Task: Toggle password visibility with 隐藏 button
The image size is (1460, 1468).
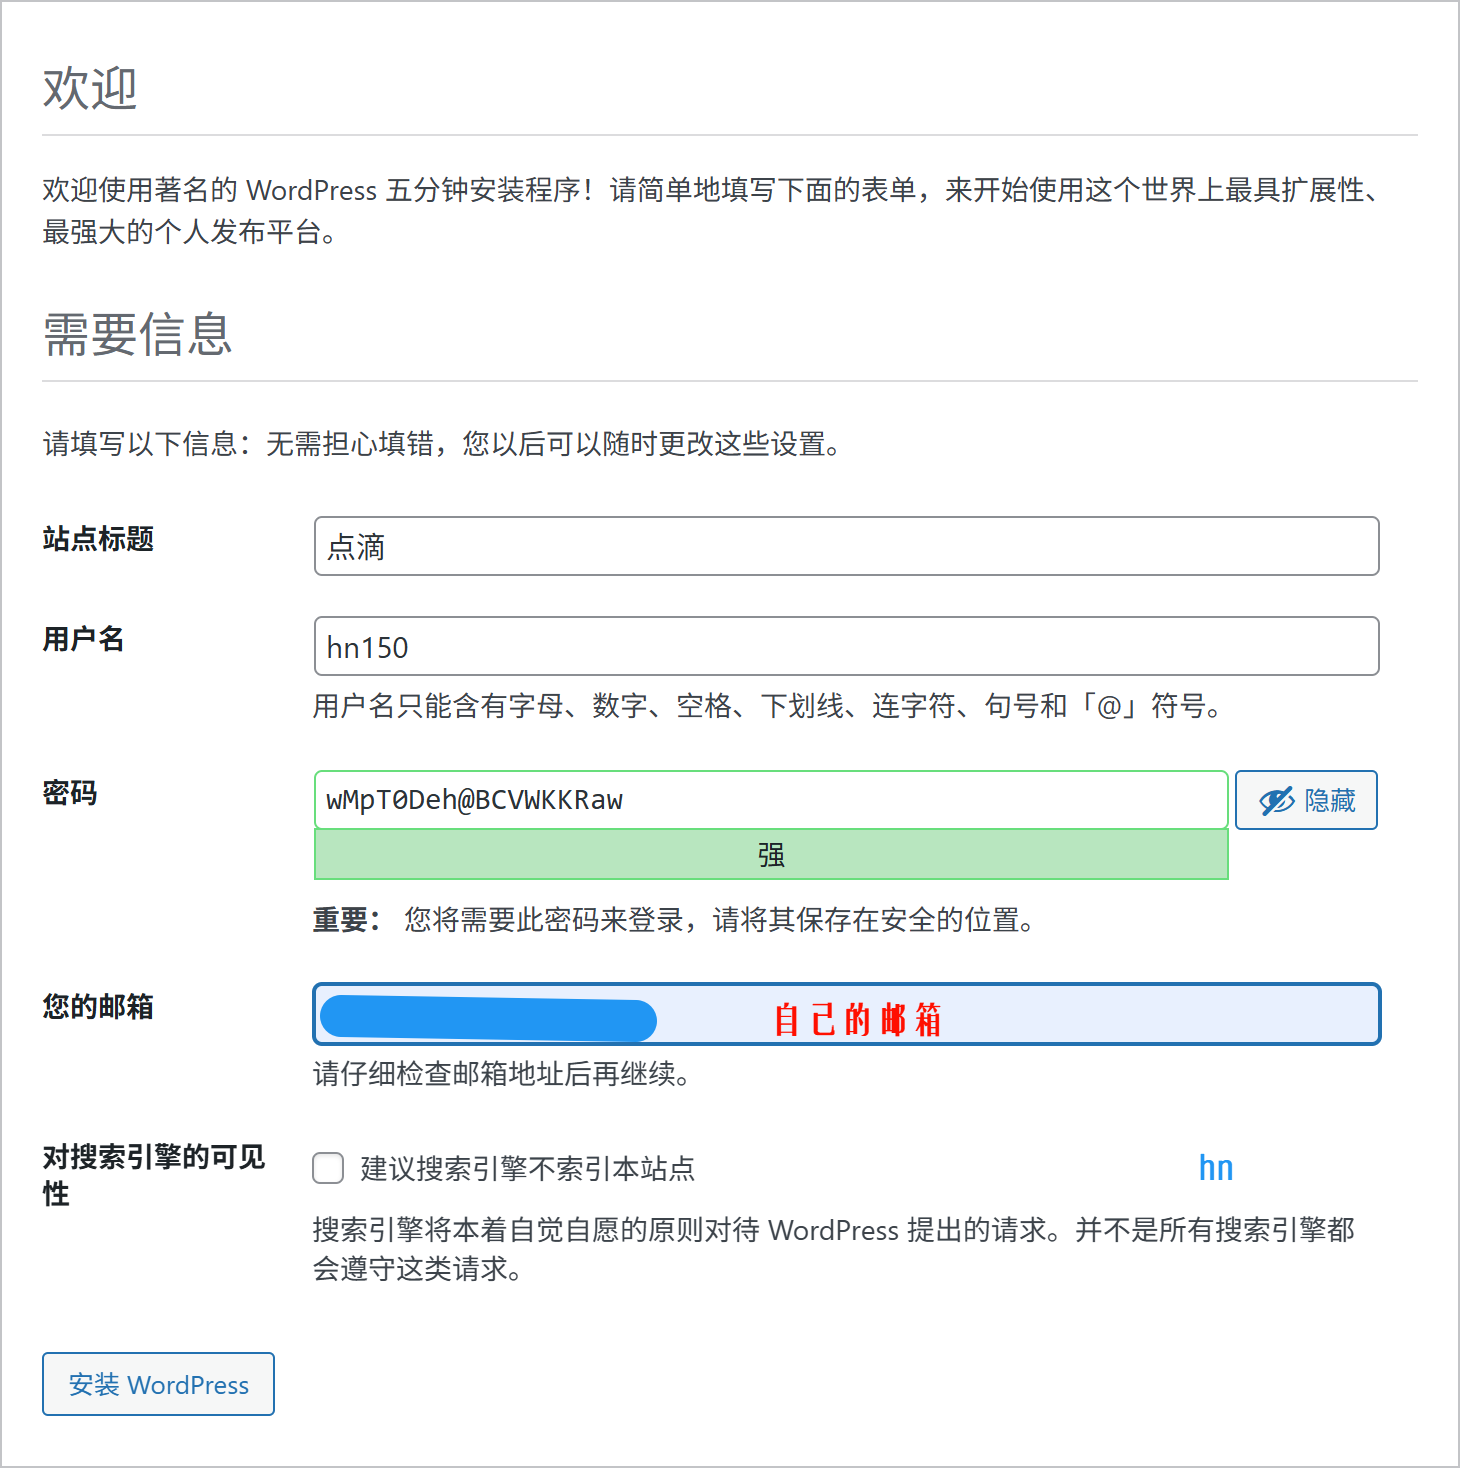Action: (x=1306, y=800)
